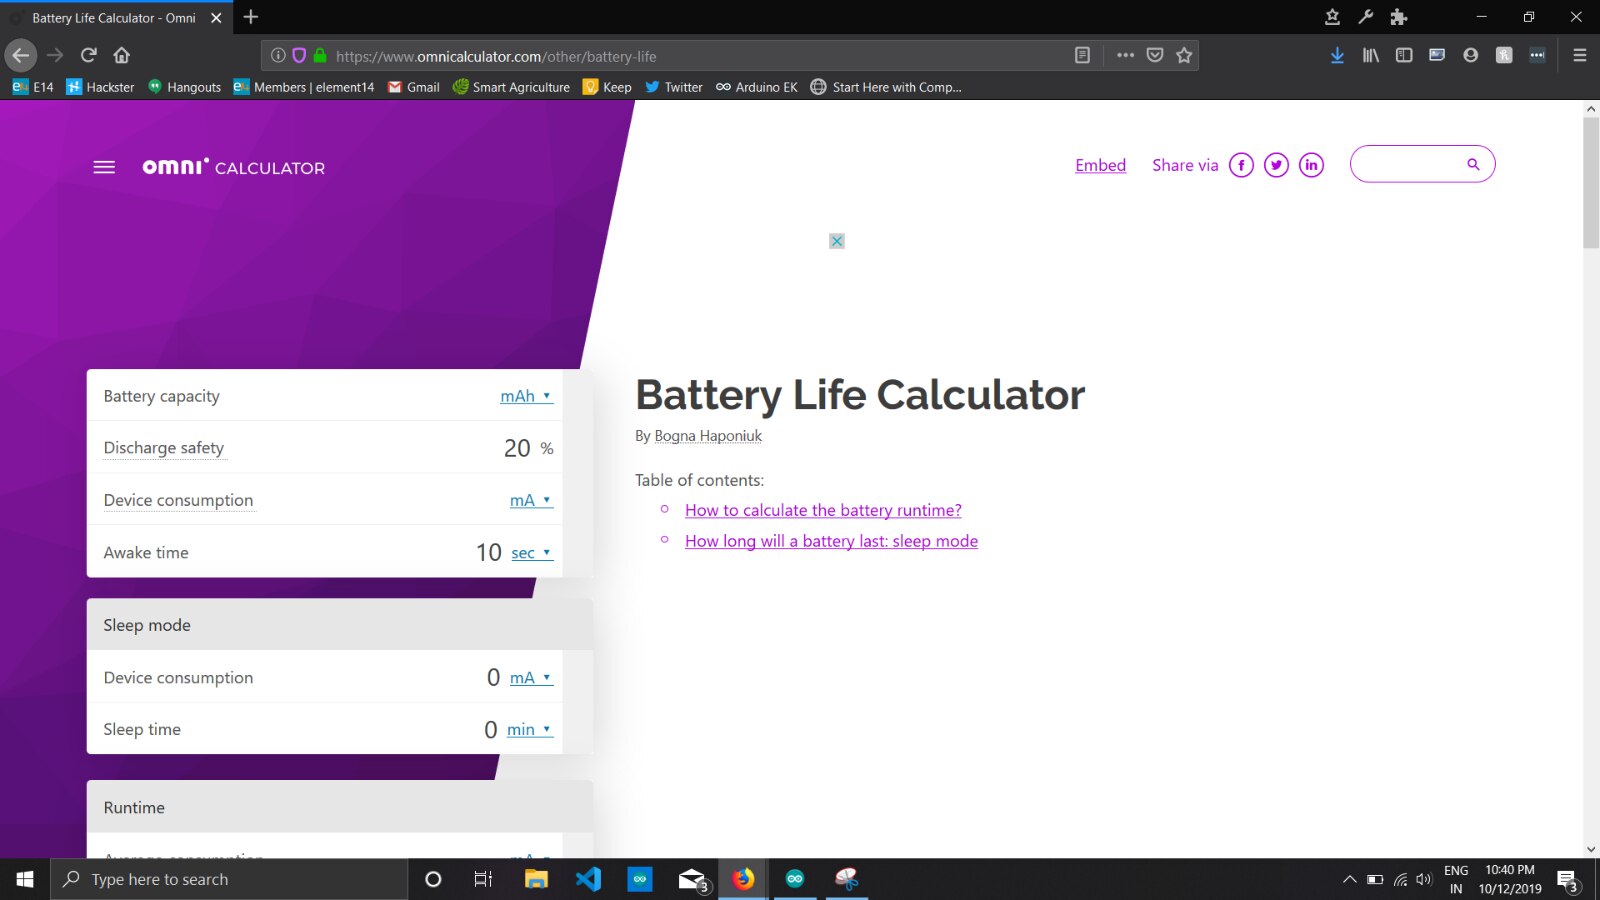Open the volume control in system tray
This screenshot has height=900, width=1600.
[x=1424, y=880]
